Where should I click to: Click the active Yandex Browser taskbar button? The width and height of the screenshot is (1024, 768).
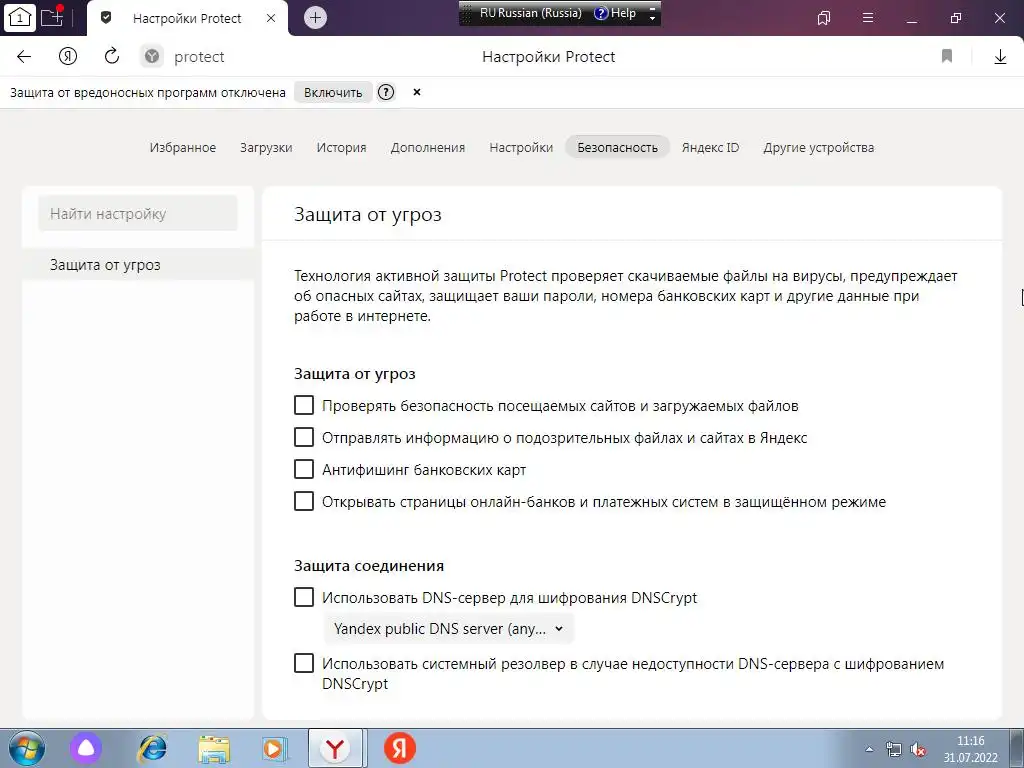click(336, 748)
